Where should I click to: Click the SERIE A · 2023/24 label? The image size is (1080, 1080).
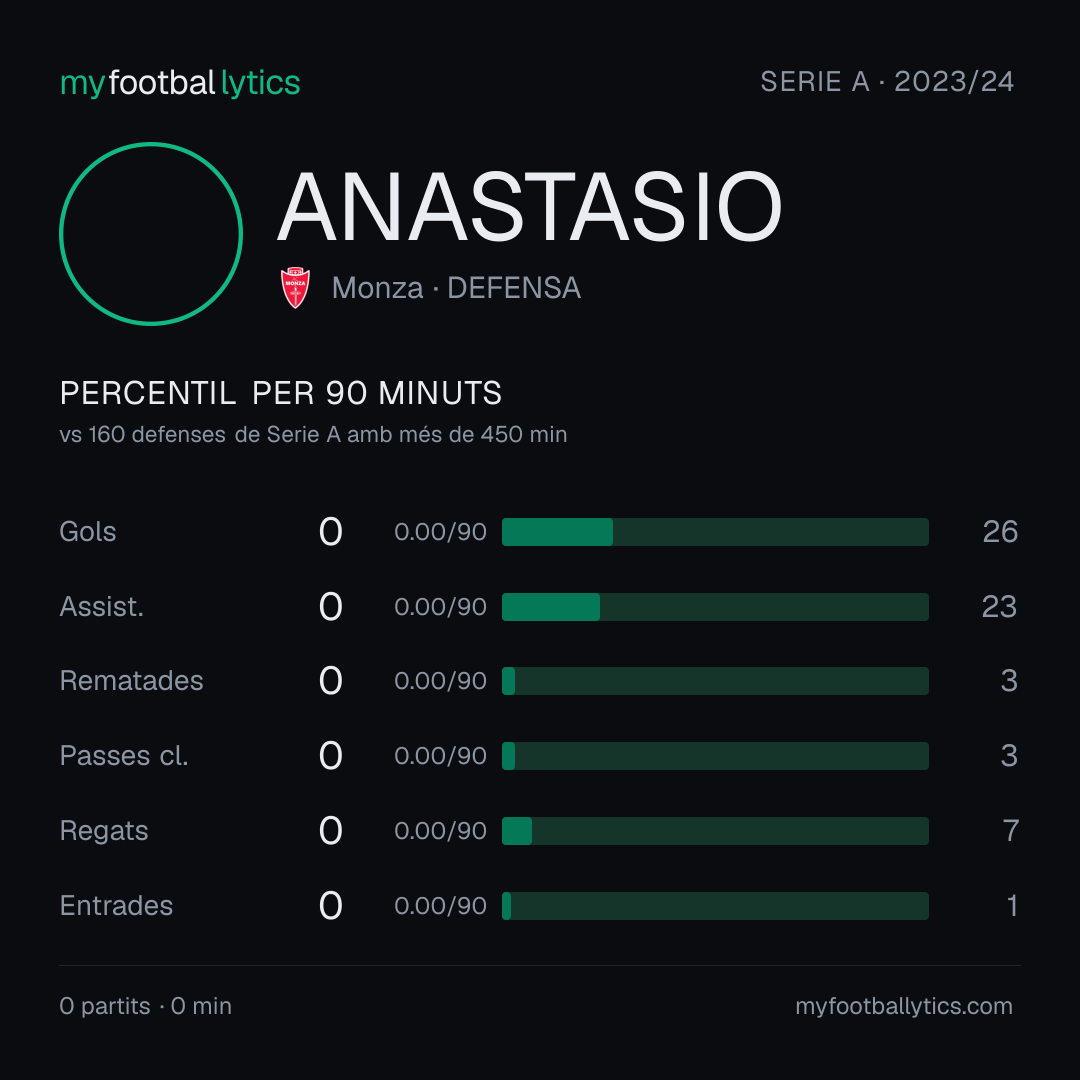pyautogui.click(x=887, y=82)
